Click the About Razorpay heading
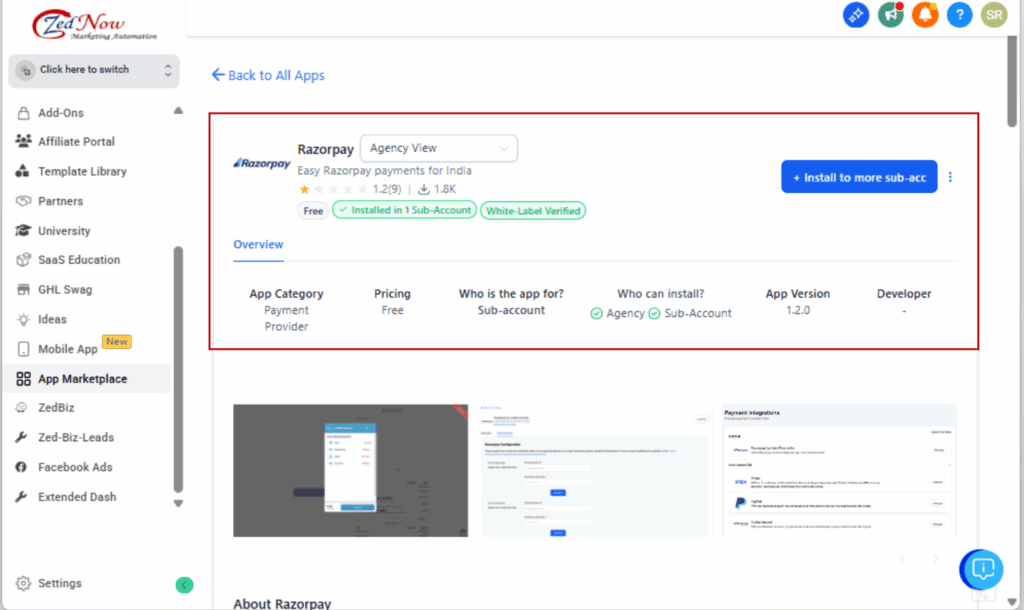The image size is (1024, 610). [x=282, y=603]
